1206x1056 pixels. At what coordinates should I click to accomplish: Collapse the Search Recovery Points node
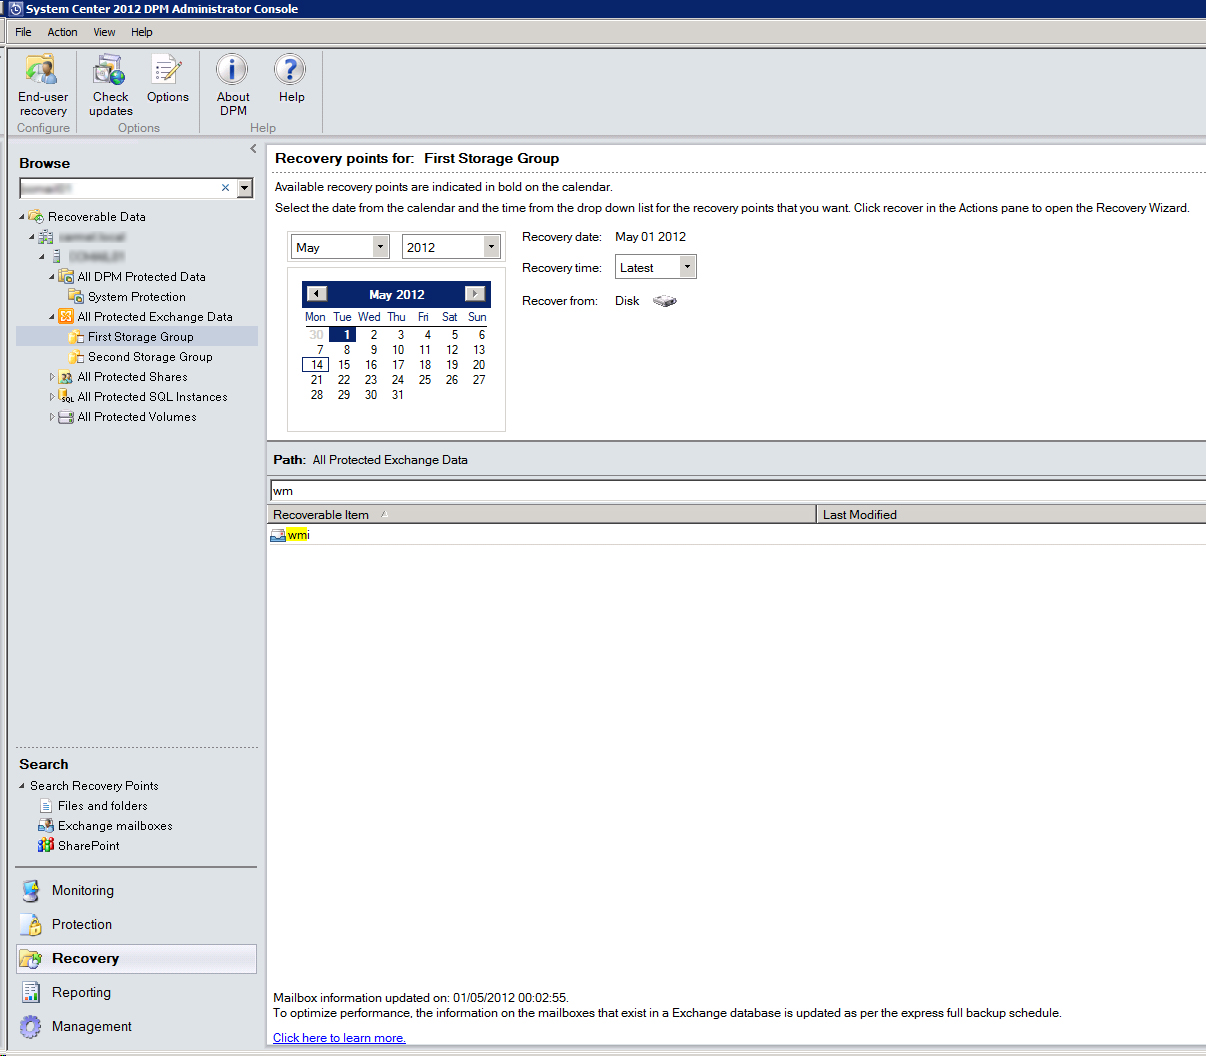click(x=22, y=785)
